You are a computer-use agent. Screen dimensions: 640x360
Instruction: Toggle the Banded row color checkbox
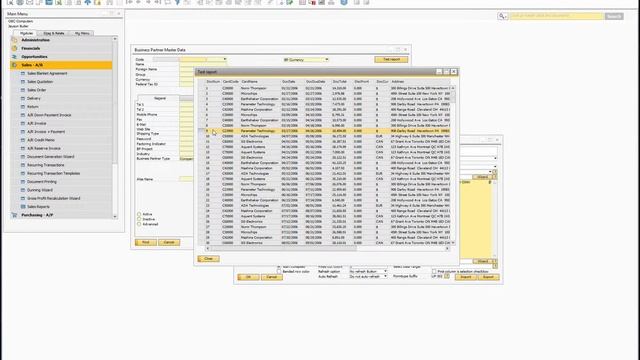point(279,271)
